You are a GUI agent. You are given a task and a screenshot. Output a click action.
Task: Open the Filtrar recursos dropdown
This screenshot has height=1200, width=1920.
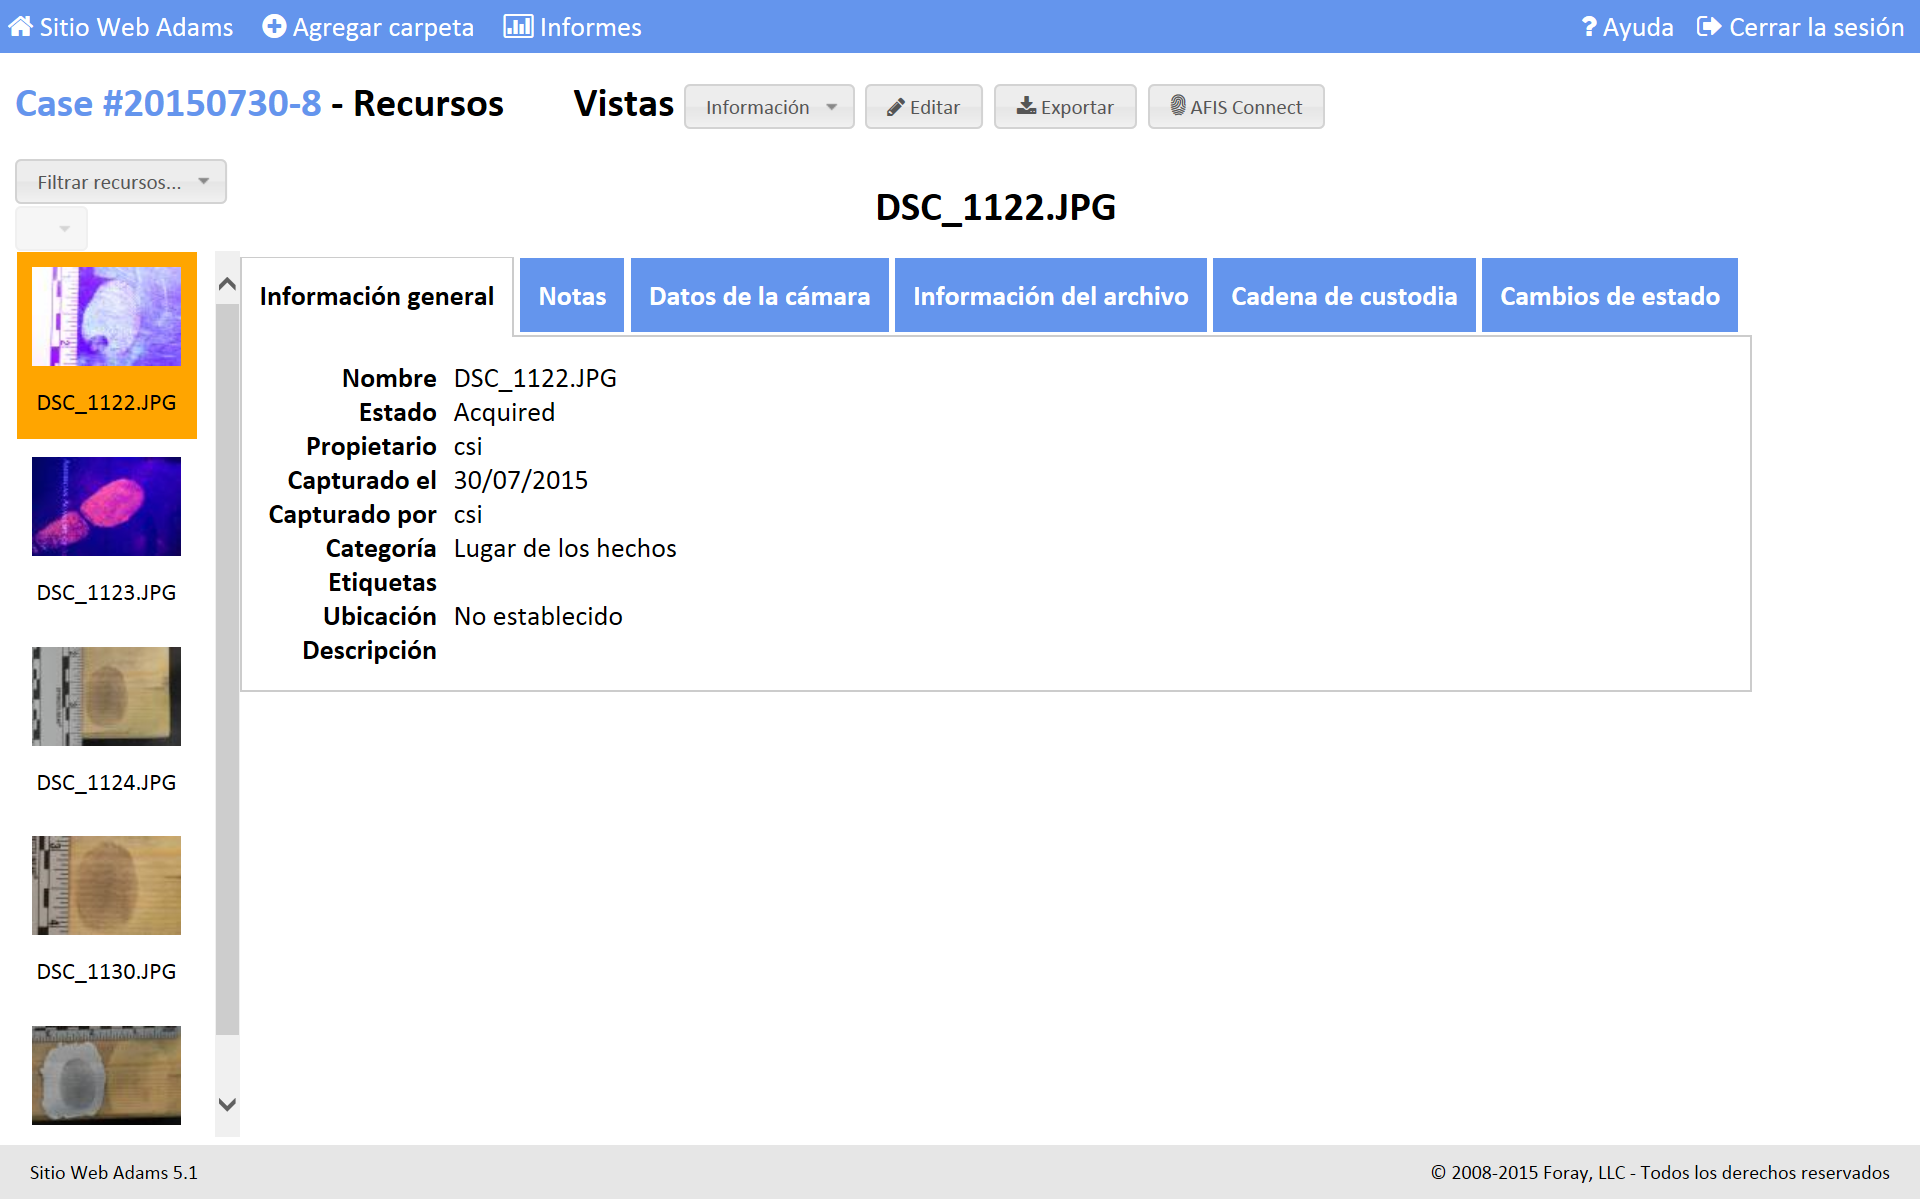pos(121,182)
